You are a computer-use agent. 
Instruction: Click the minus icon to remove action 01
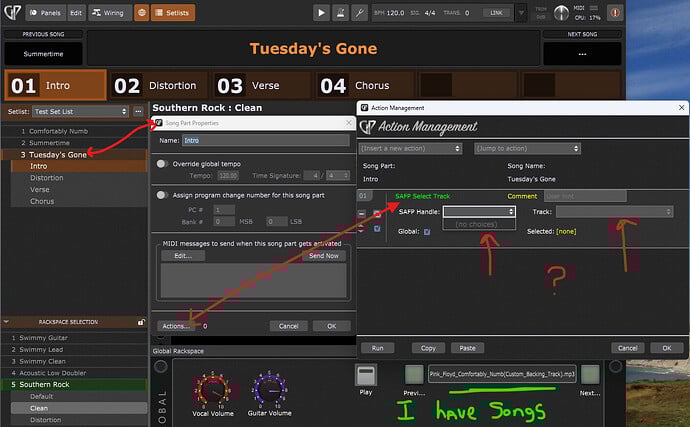coord(363,214)
